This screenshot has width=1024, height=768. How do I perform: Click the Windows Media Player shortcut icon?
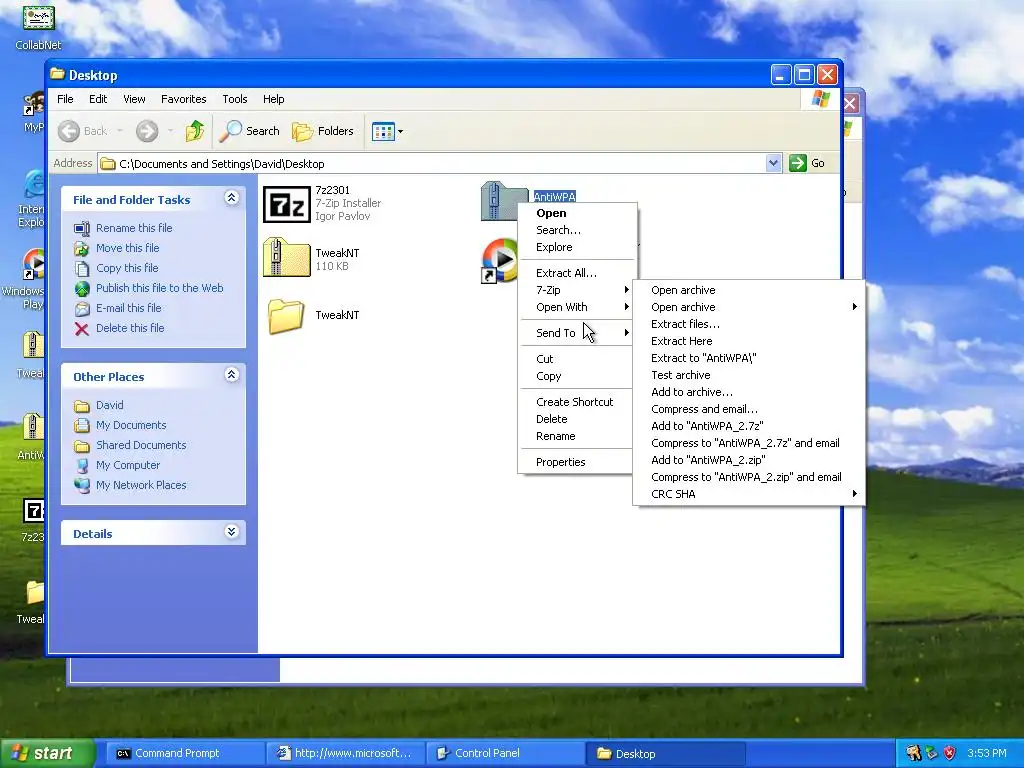click(x=500, y=260)
